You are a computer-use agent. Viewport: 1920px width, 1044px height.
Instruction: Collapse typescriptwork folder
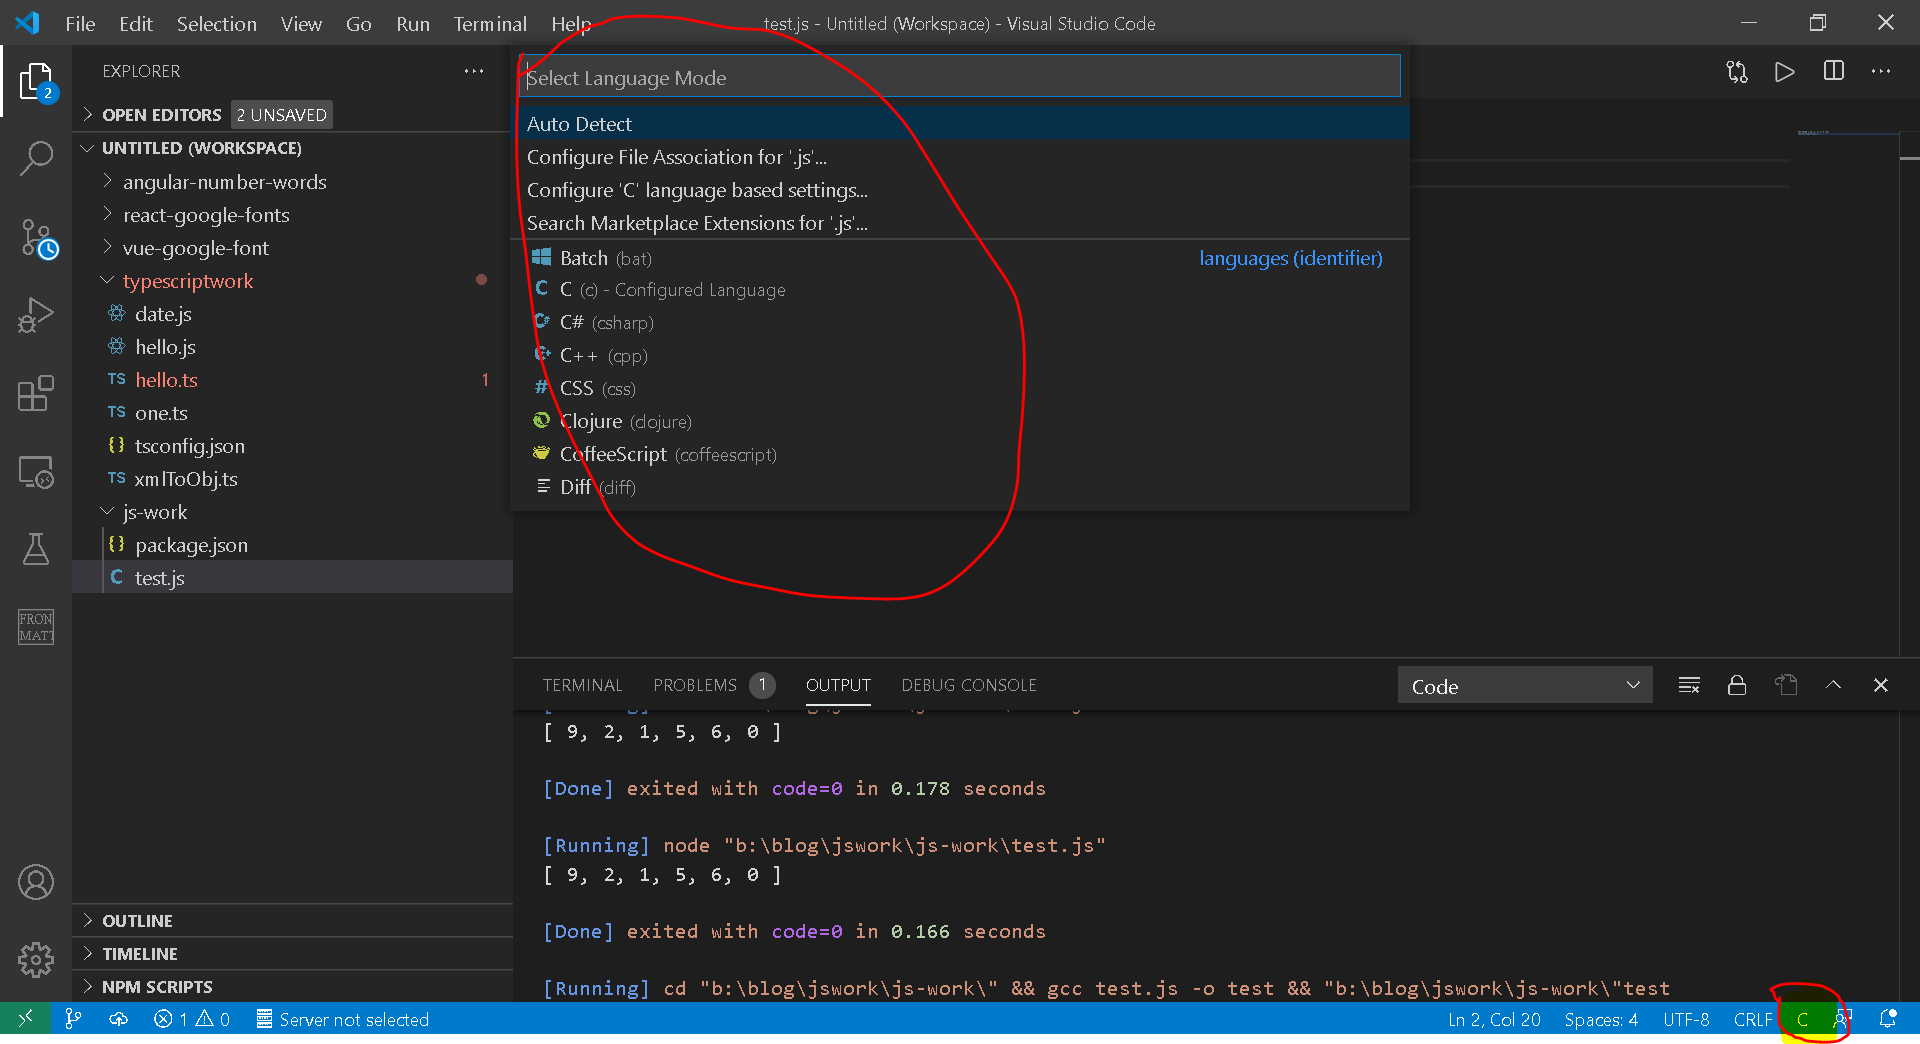click(187, 281)
